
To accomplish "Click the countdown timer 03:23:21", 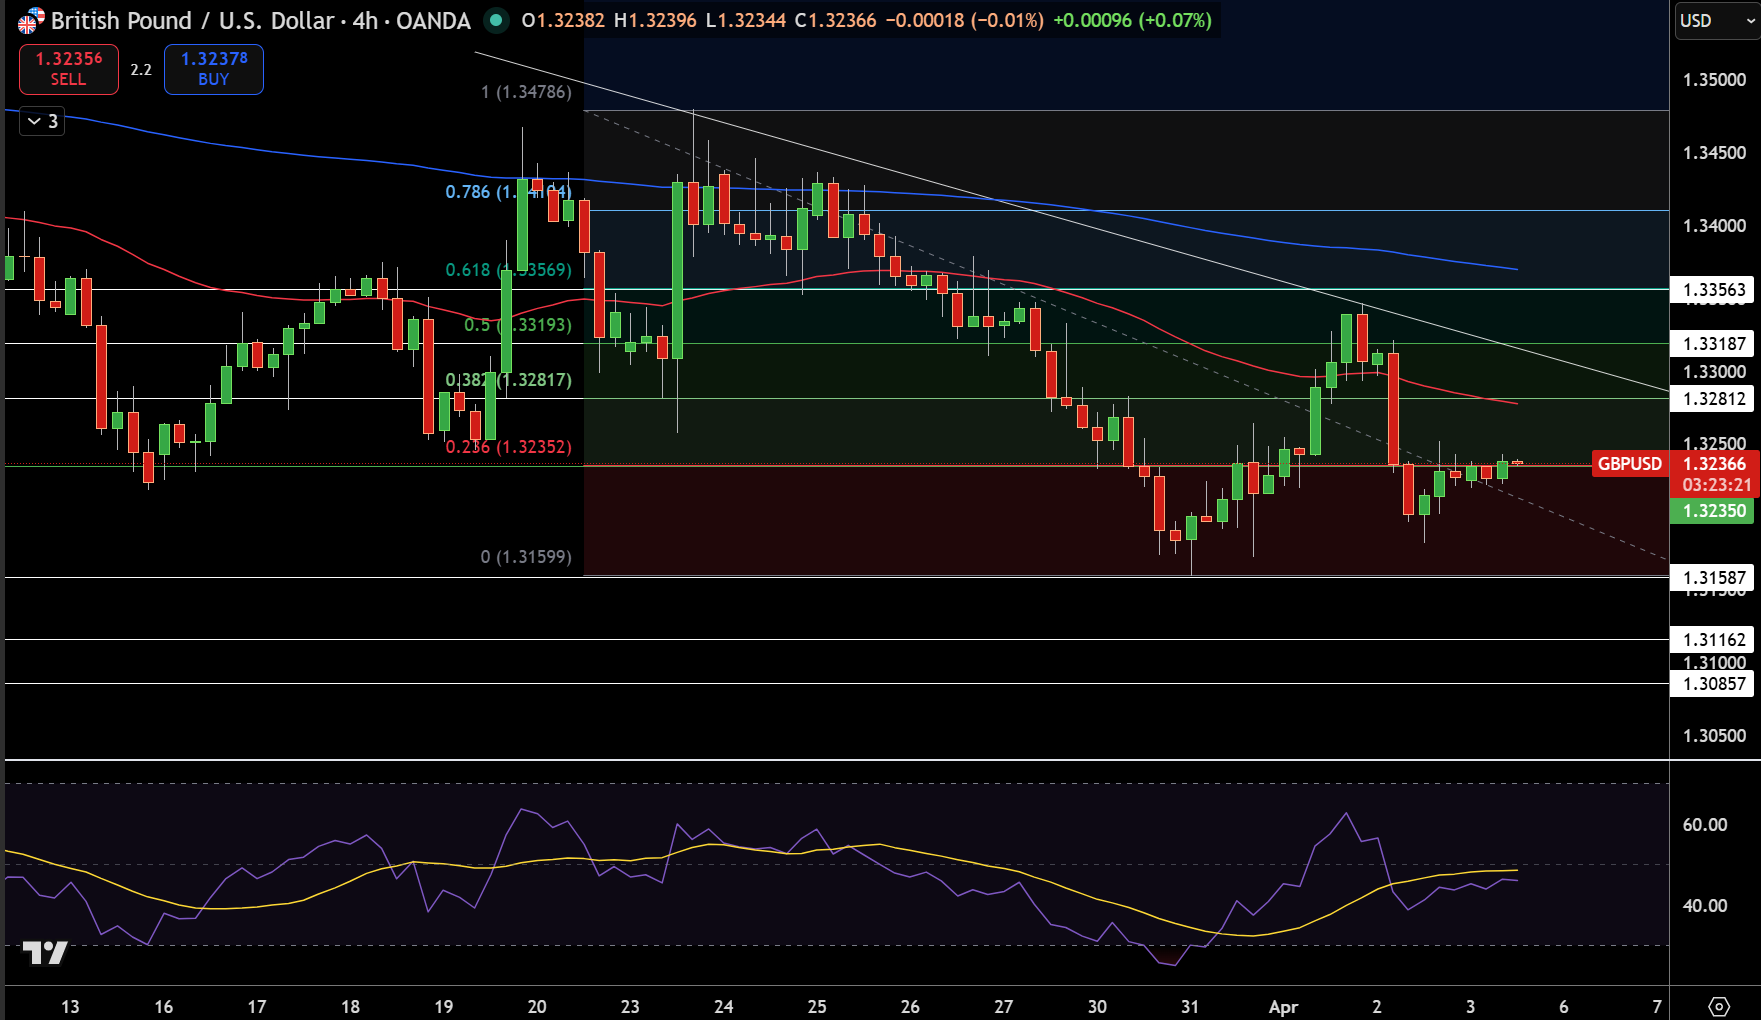I will coord(1716,485).
